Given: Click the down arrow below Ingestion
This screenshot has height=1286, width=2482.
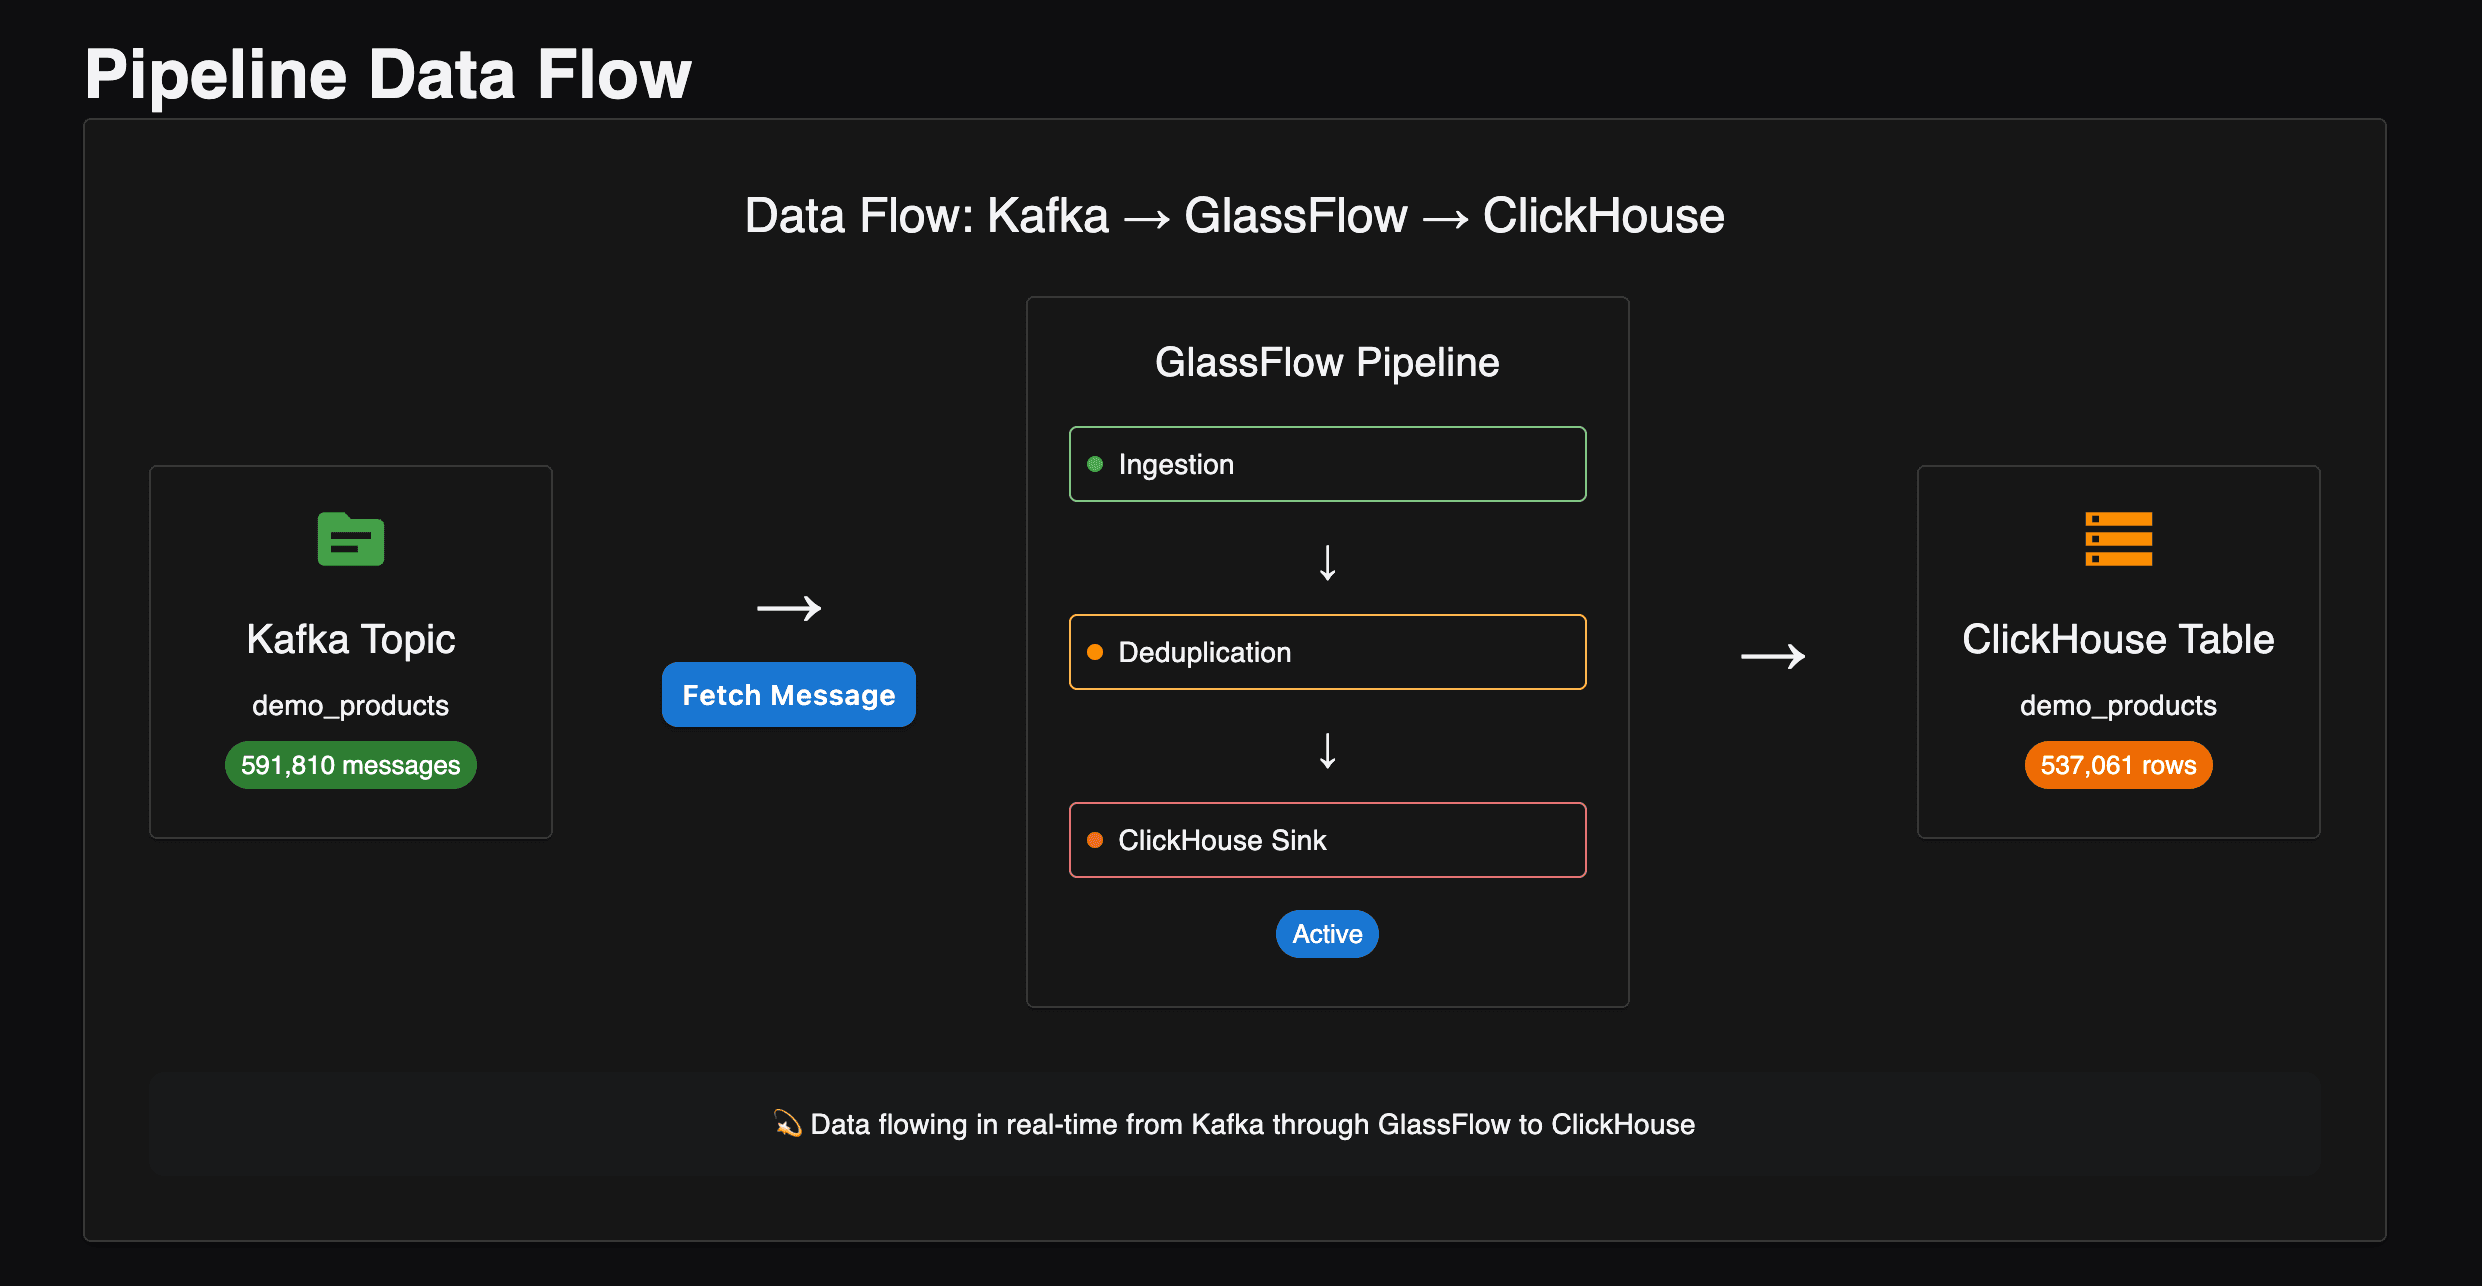Looking at the screenshot, I should [x=1327, y=563].
